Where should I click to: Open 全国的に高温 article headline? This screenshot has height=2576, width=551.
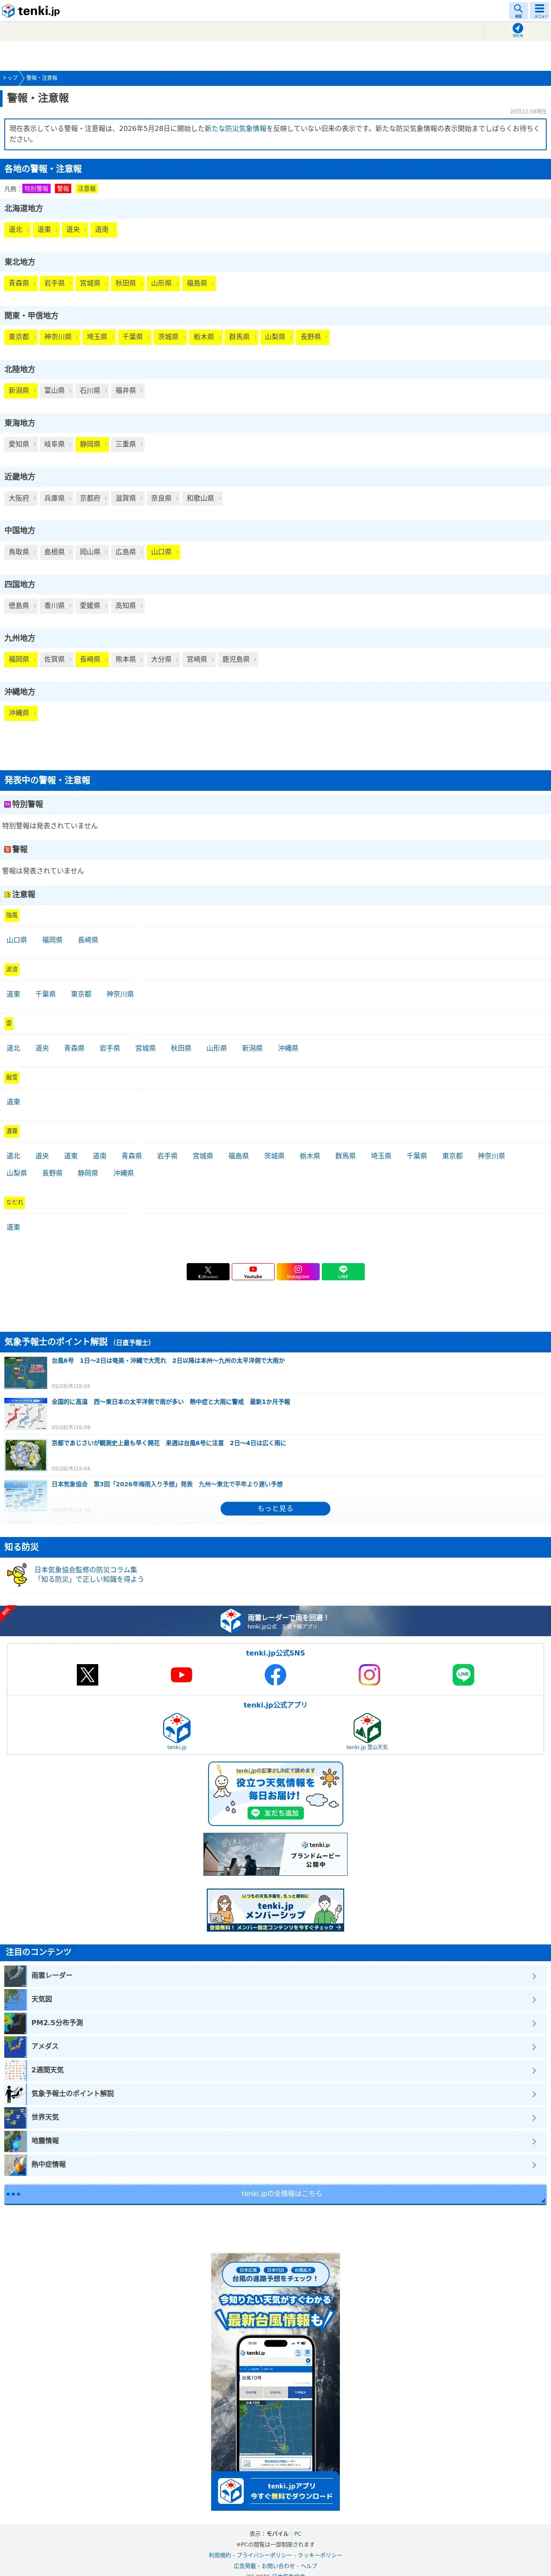tap(171, 1402)
